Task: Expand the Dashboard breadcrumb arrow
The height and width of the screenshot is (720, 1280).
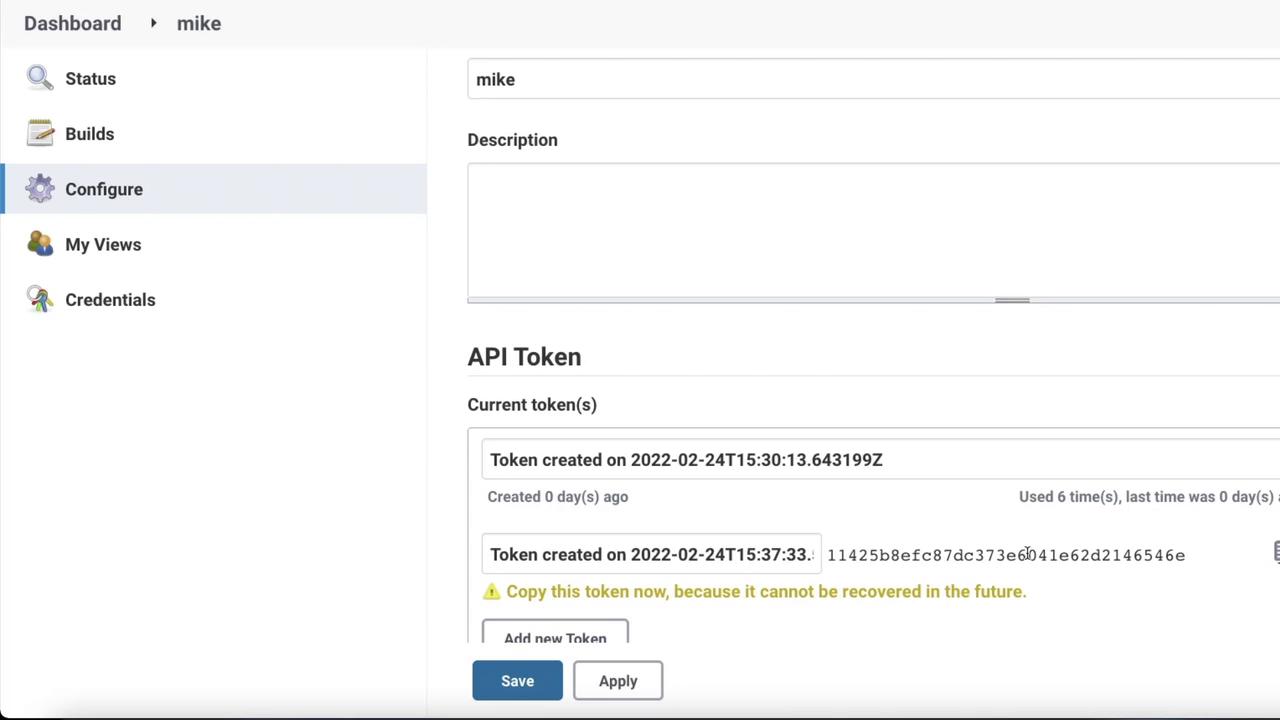Action: (x=153, y=23)
